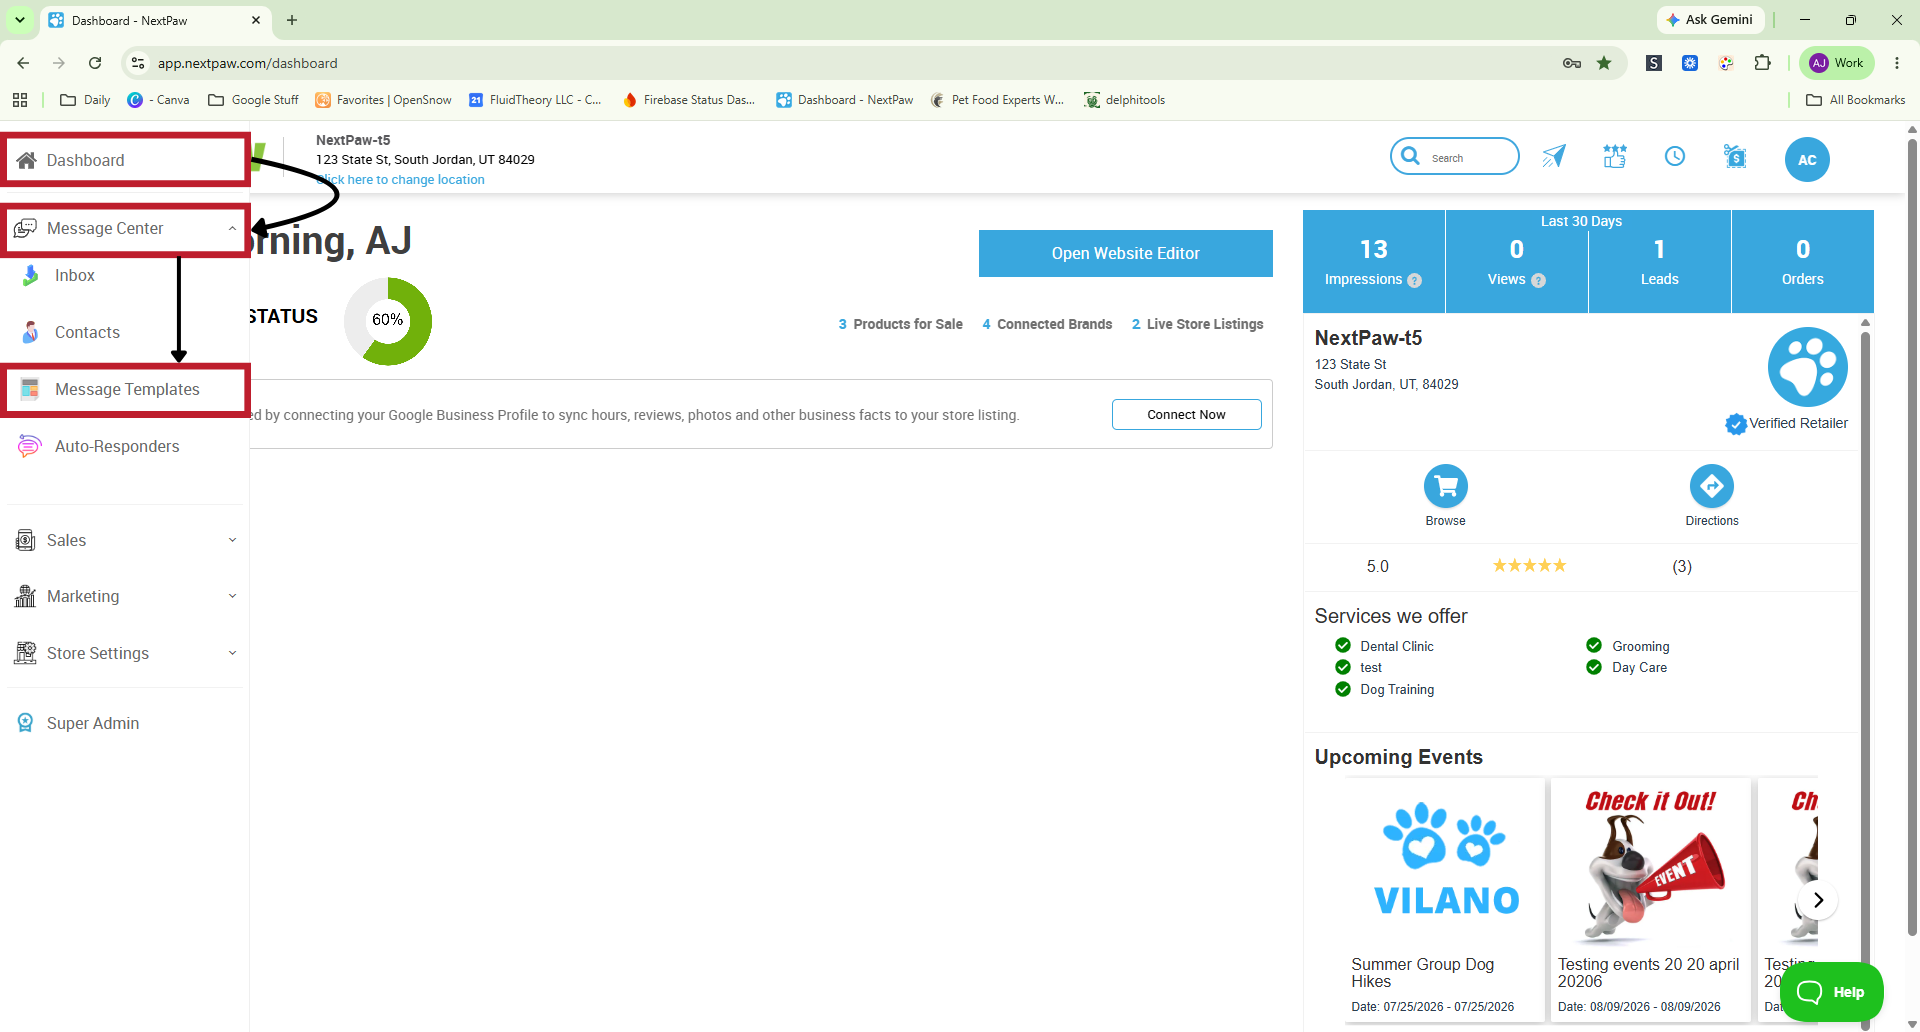
Task: Click the Directions arrow icon
Action: click(1712, 486)
